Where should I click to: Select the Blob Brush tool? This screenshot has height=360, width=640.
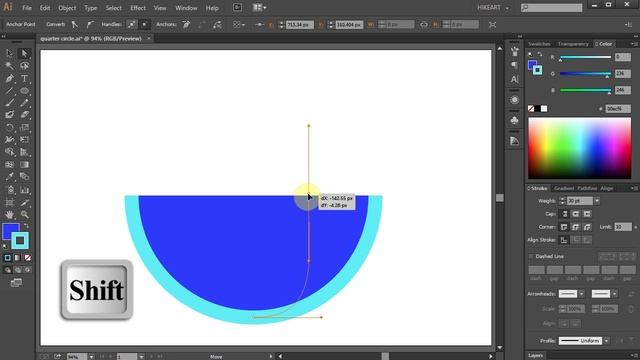pos(9,115)
